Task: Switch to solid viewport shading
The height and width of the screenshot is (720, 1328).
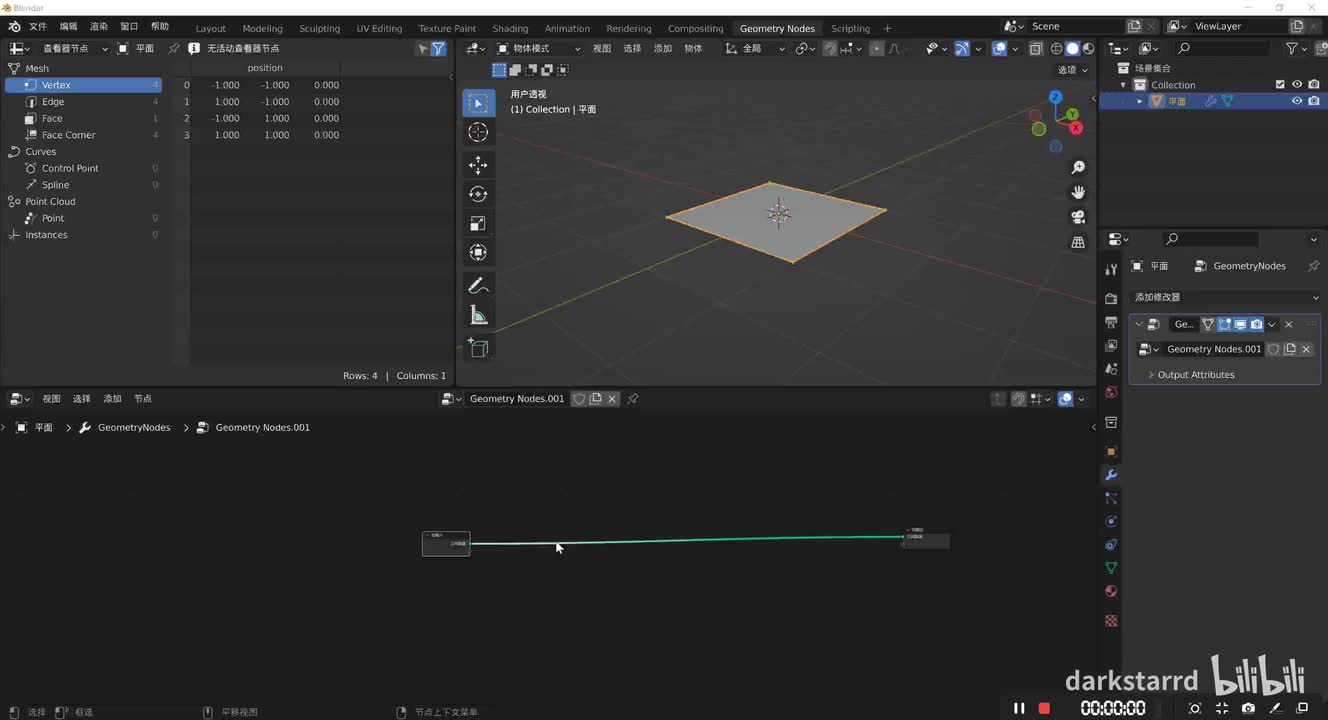Action: [1072, 48]
